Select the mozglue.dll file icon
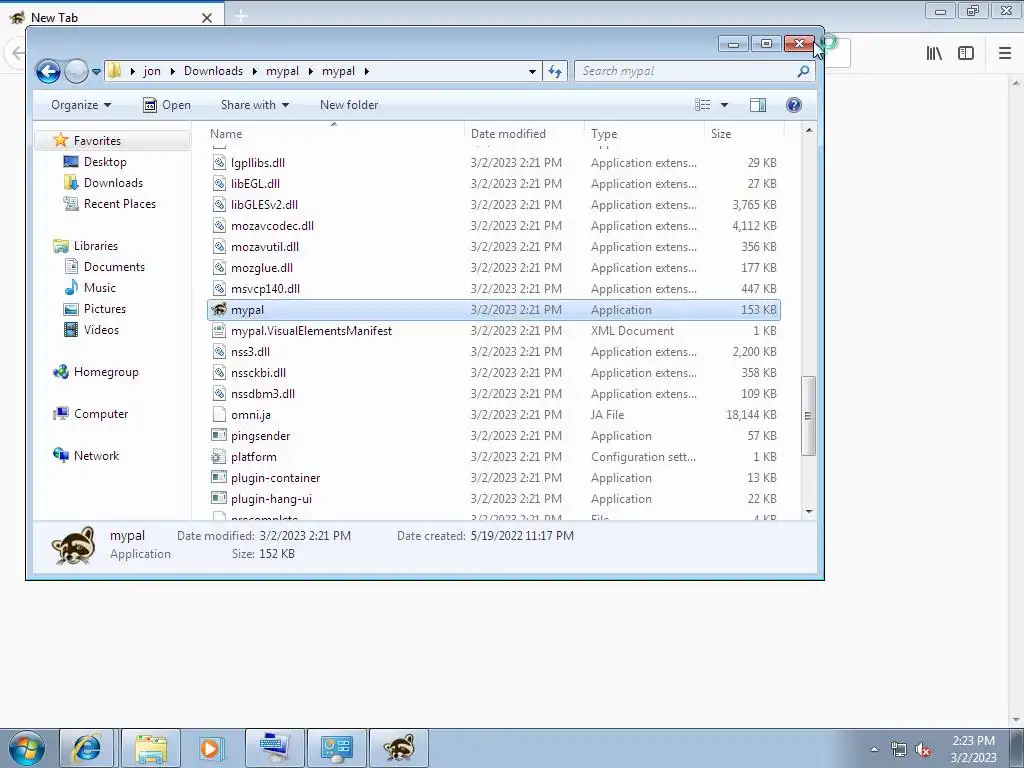 (x=219, y=267)
